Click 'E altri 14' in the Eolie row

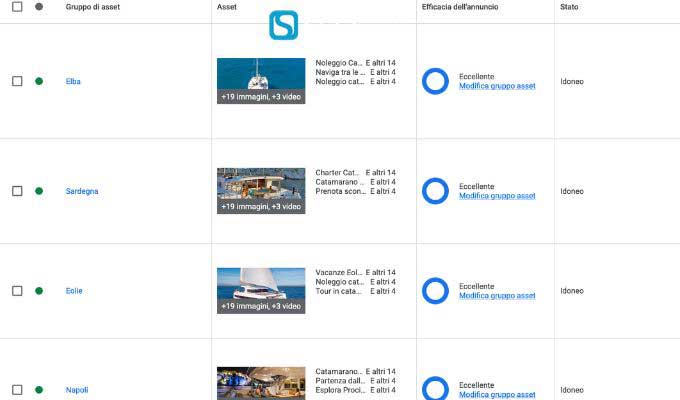click(x=381, y=272)
